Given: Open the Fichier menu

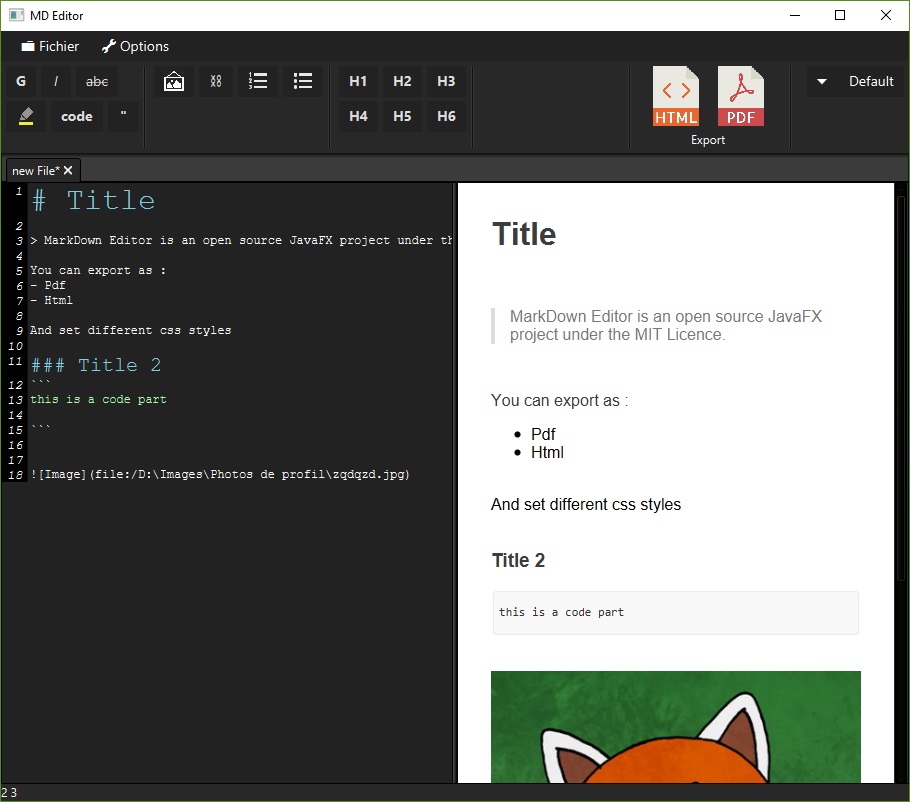Looking at the screenshot, I should pos(50,46).
